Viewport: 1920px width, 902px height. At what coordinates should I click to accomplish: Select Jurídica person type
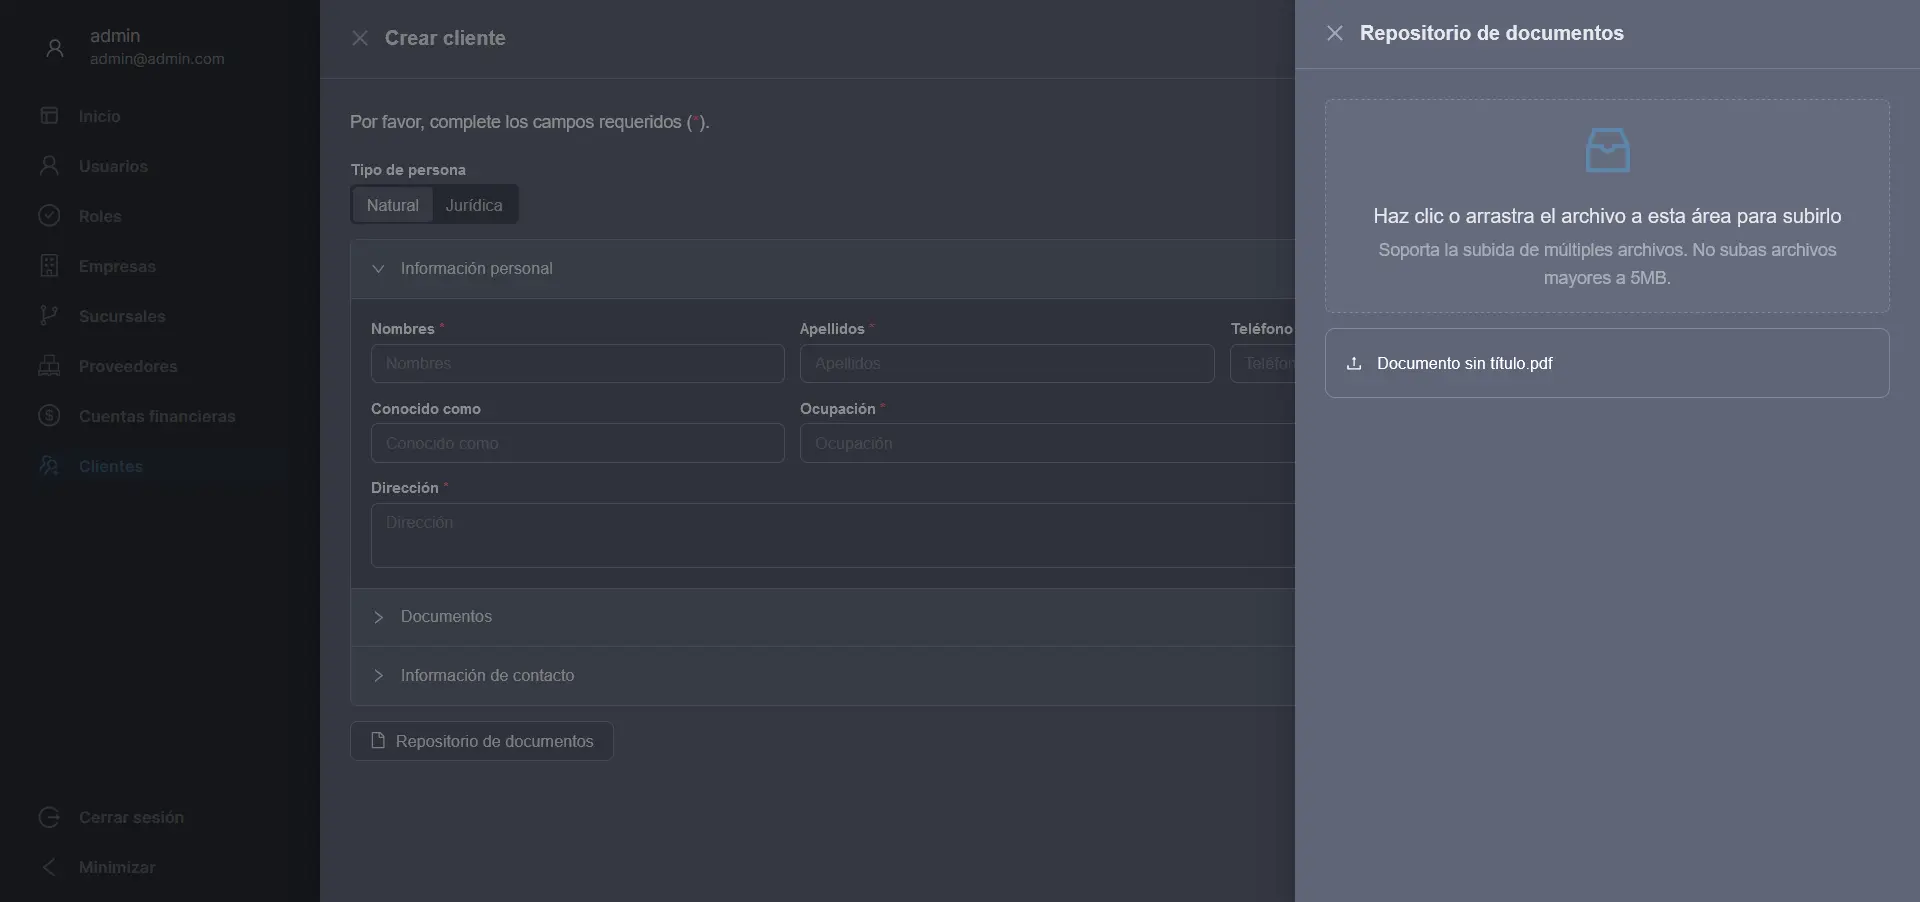coord(474,205)
